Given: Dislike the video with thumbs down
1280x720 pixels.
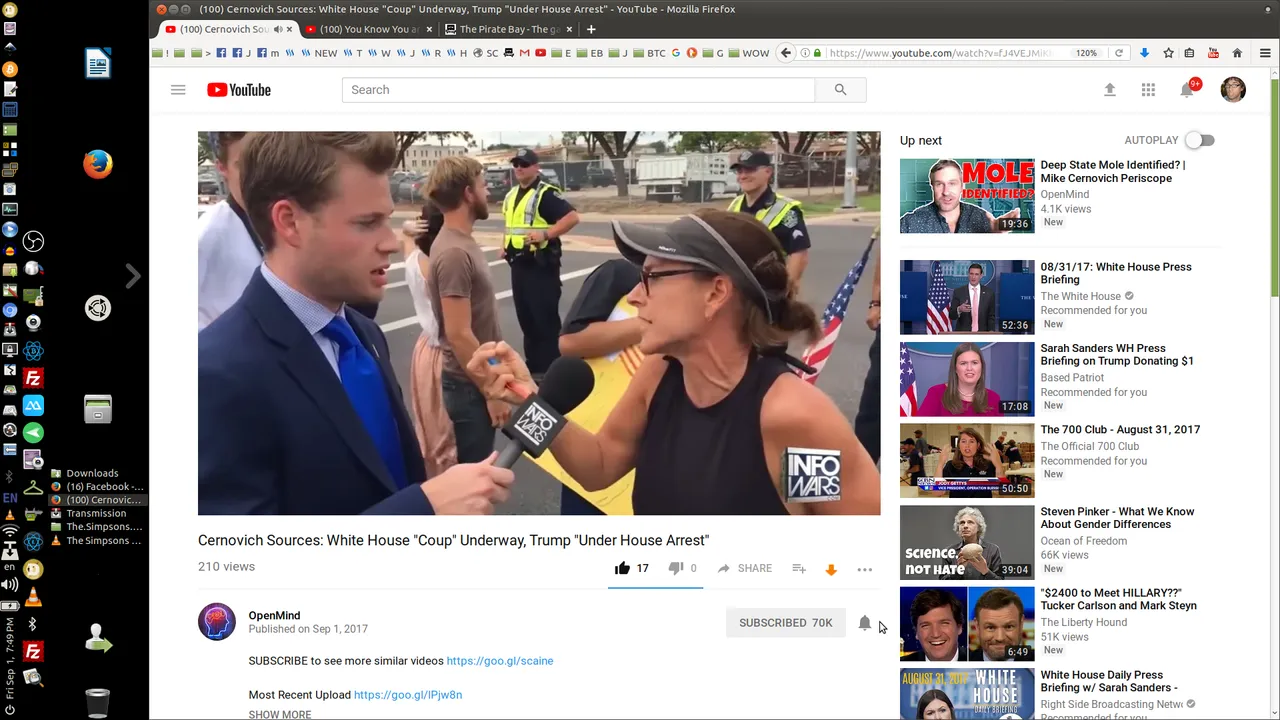Looking at the screenshot, I should [x=676, y=568].
